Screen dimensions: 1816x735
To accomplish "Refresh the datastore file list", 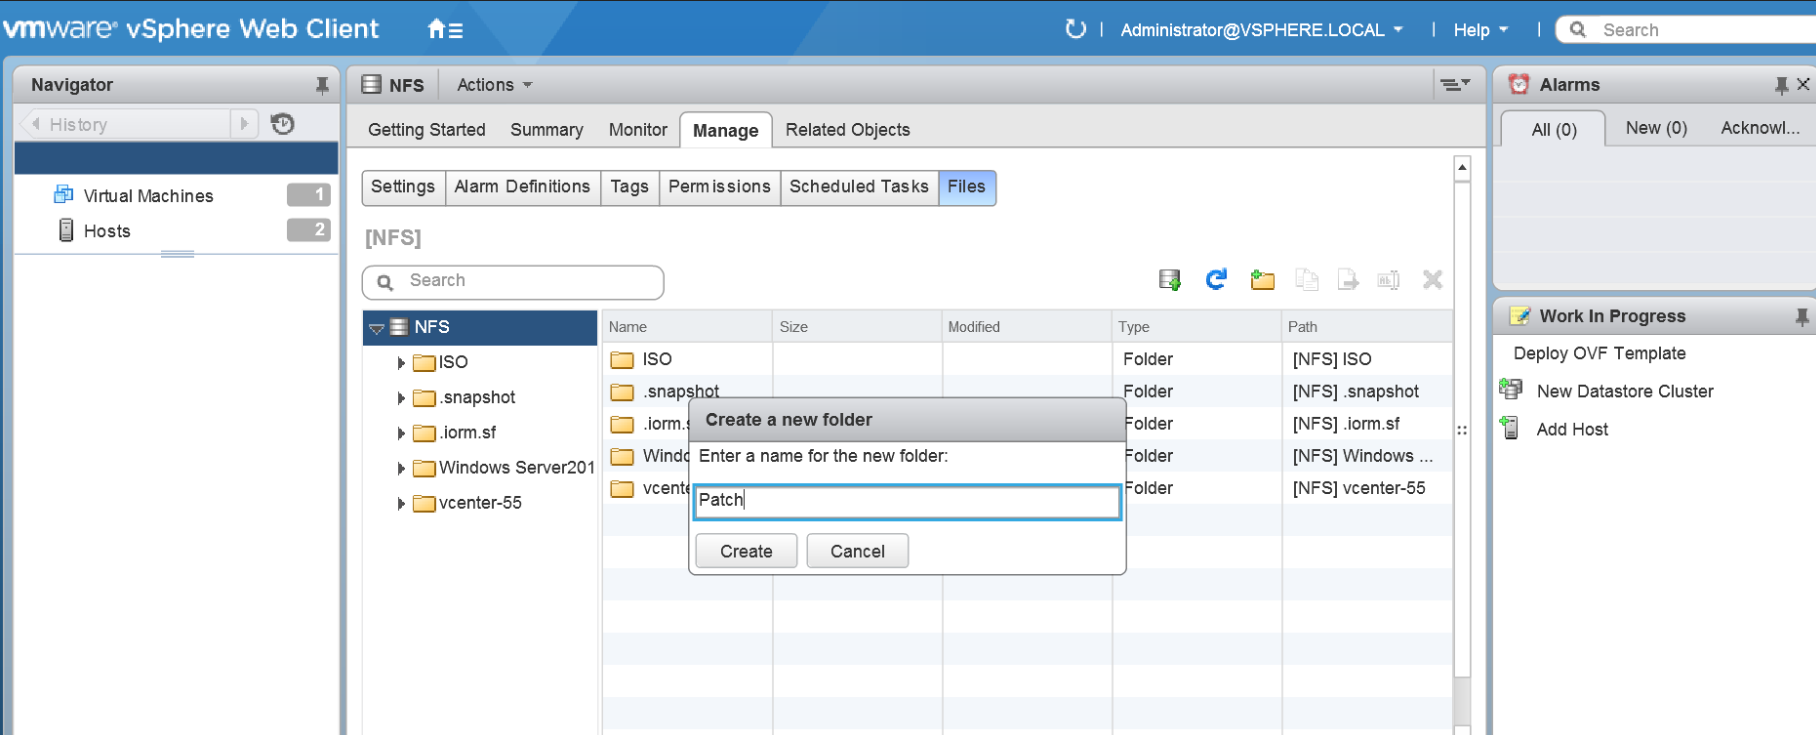I will pyautogui.click(x=1216, y=280).
